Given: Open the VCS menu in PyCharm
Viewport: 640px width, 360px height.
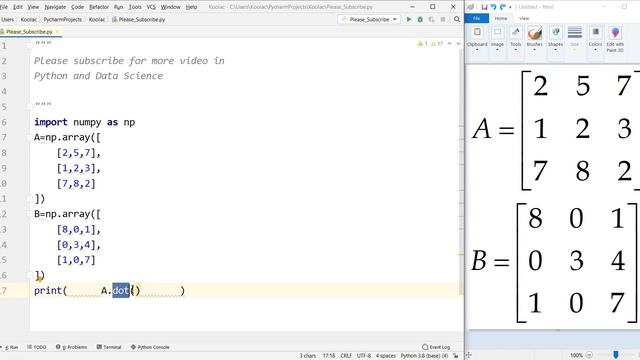Looking at the screenshot, I should (151, 7).
